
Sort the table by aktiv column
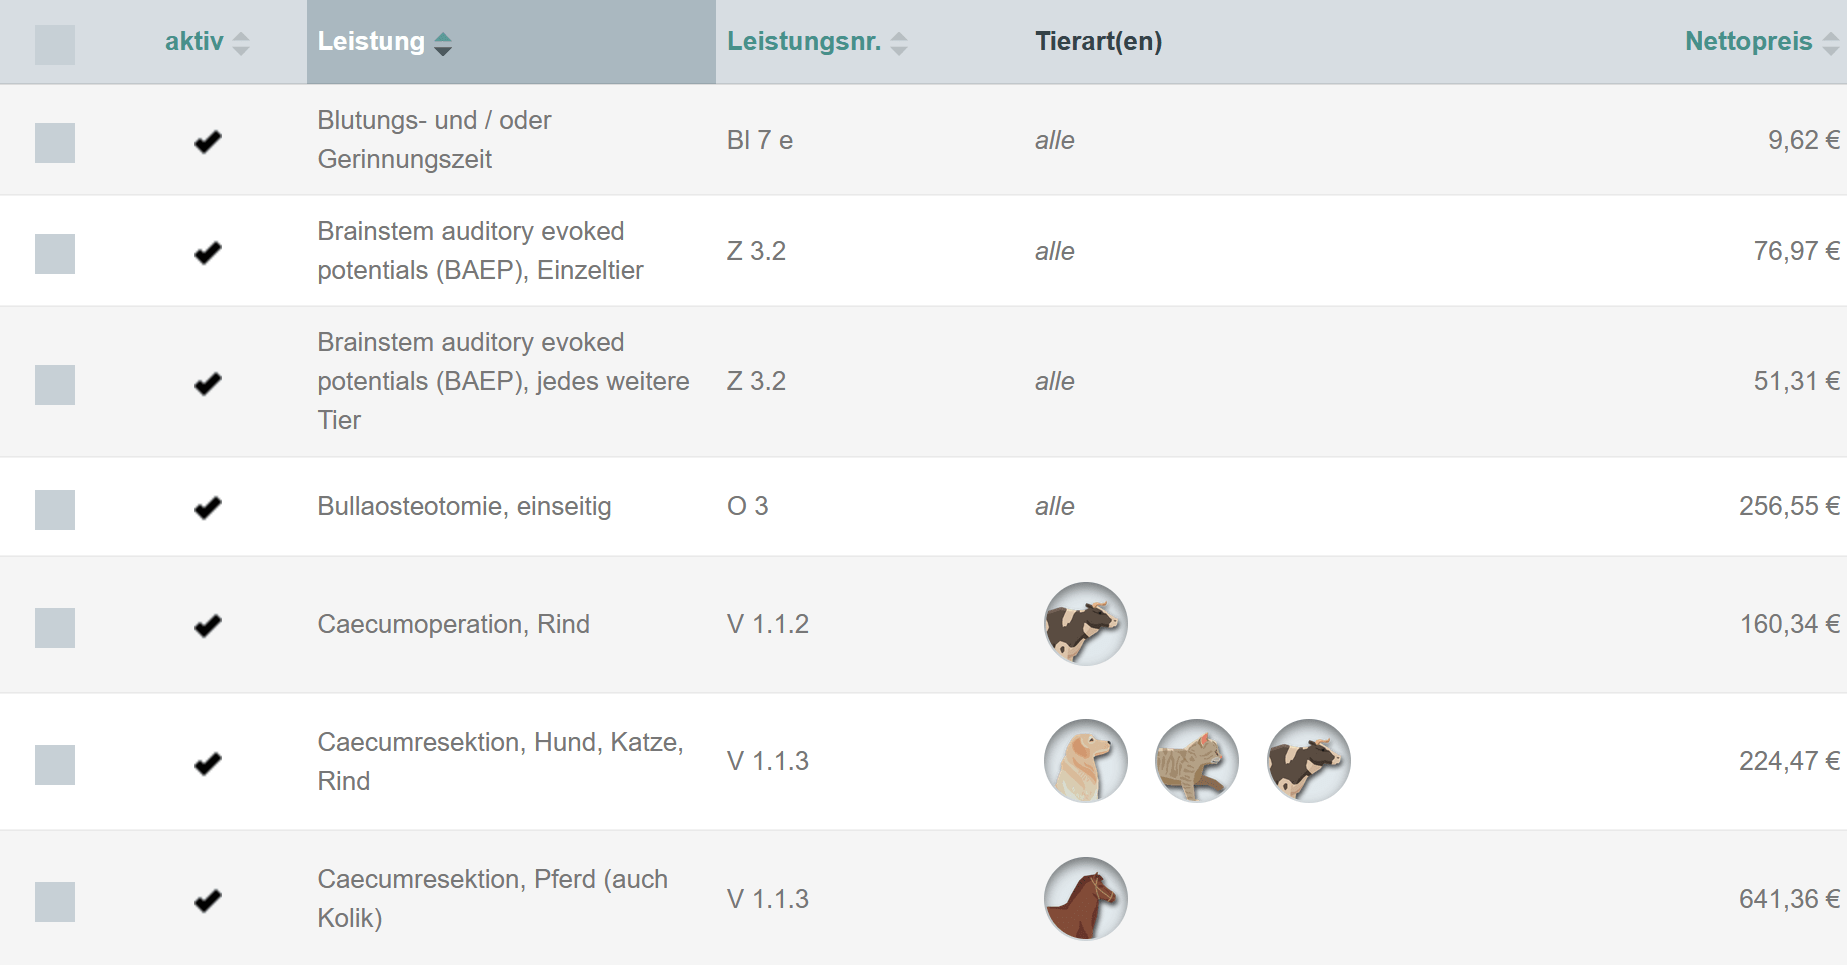click(207, 42)
